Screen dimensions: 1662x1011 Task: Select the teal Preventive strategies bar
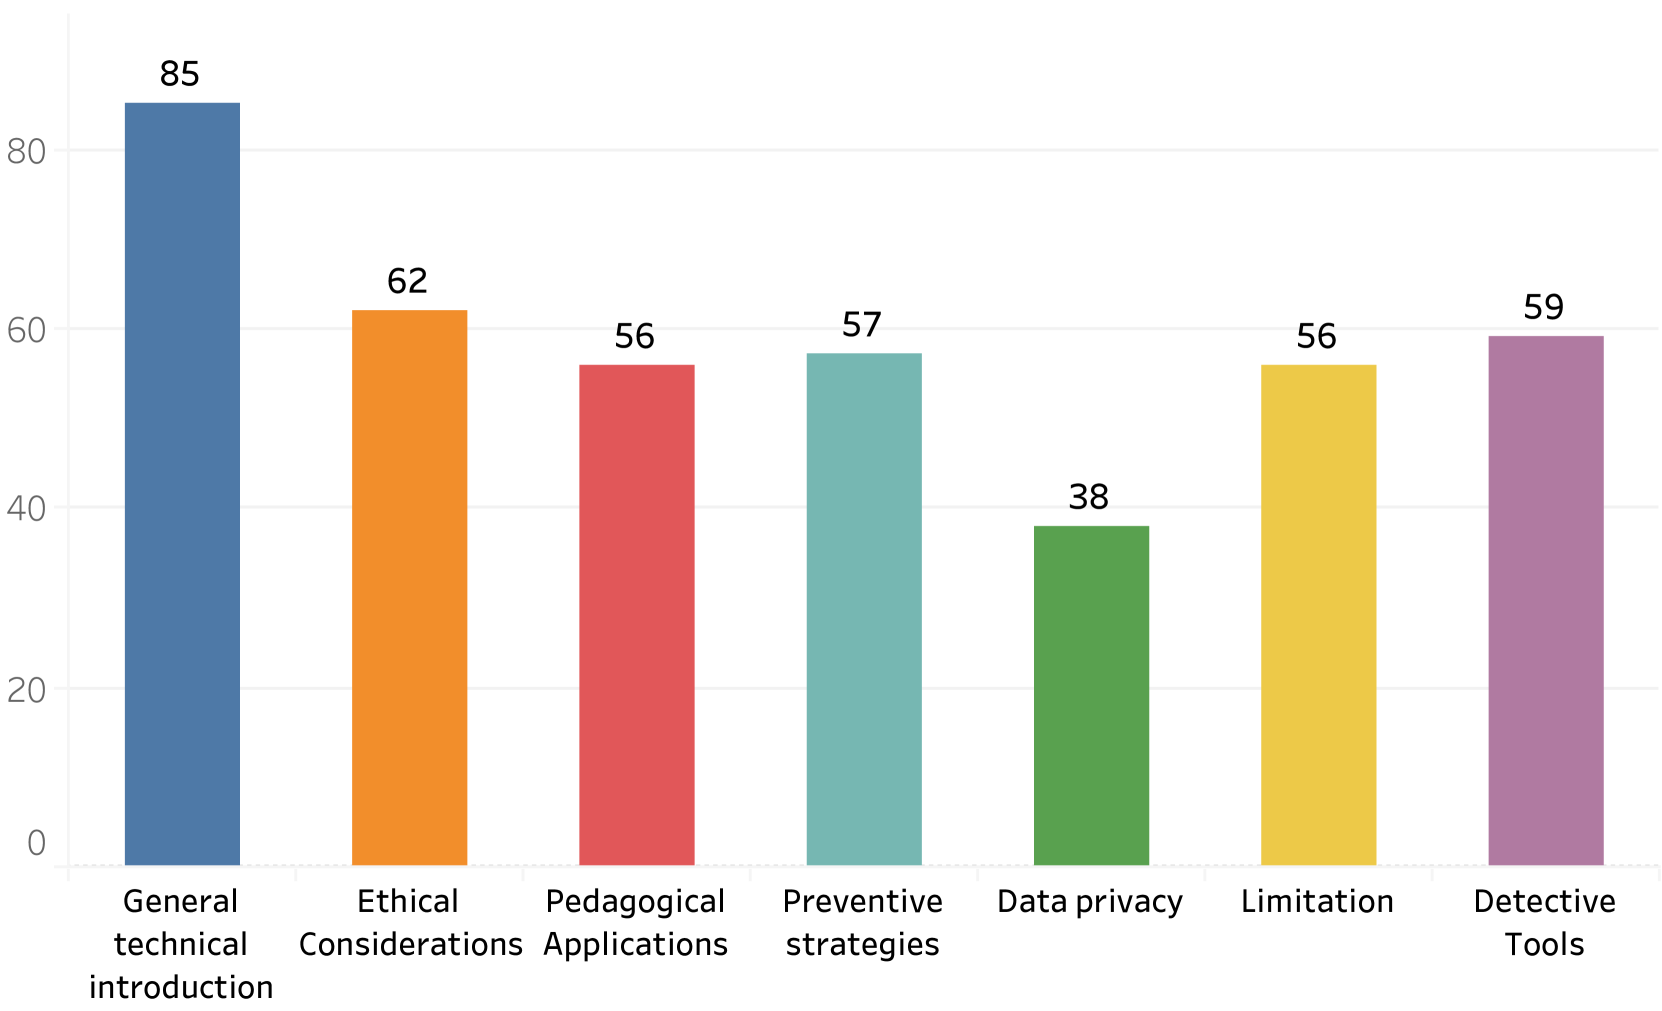864,608
